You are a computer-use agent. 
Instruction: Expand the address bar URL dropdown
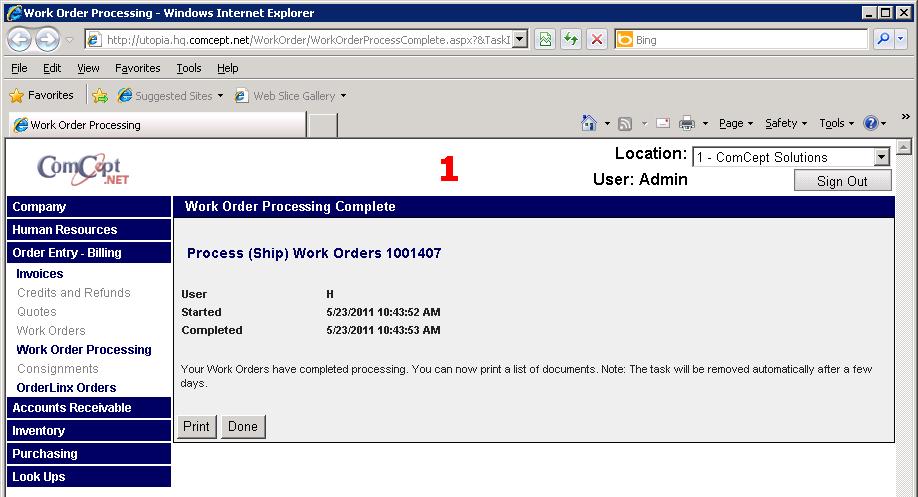click(x=521, y=40)
